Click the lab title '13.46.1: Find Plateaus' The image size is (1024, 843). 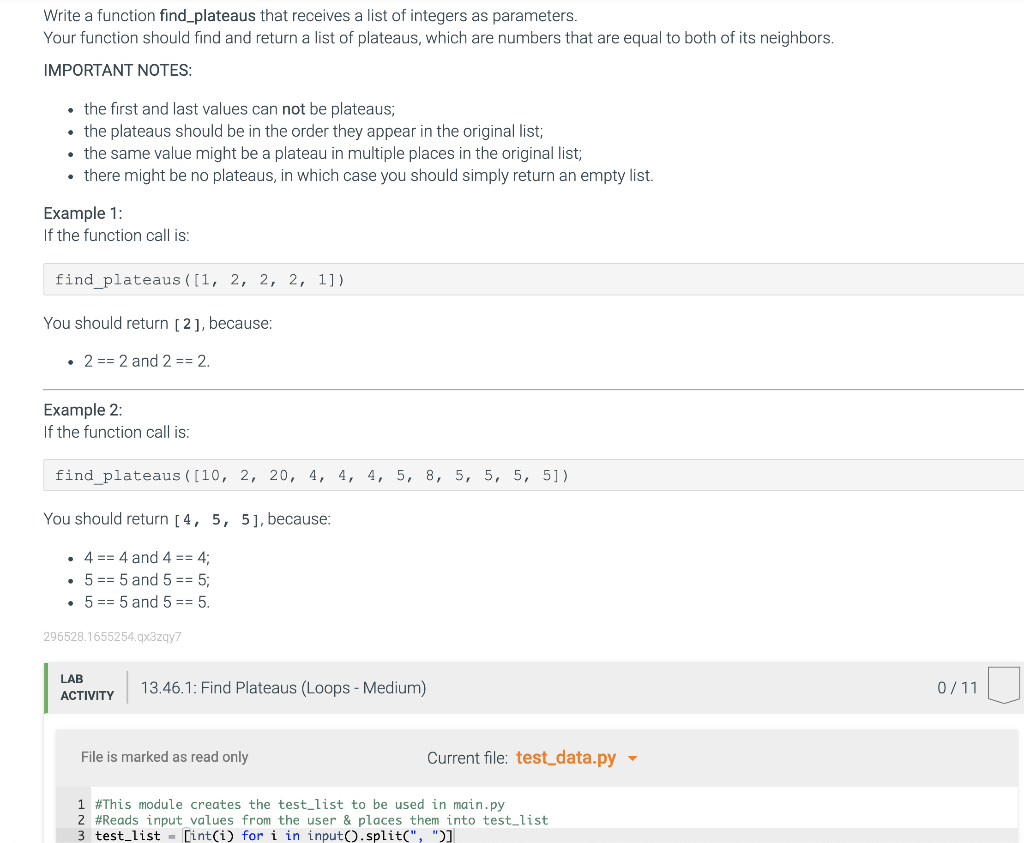[282, 687]
